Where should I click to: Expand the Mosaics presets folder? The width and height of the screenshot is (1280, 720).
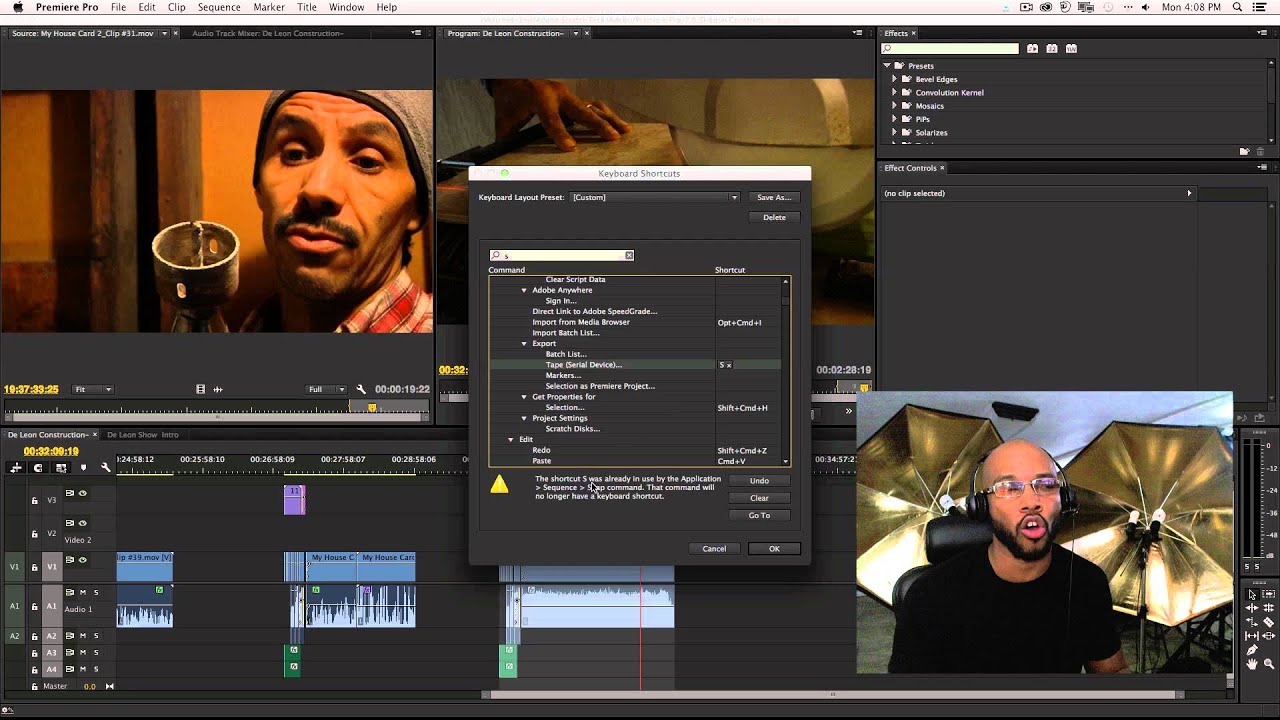pos(894,106)
